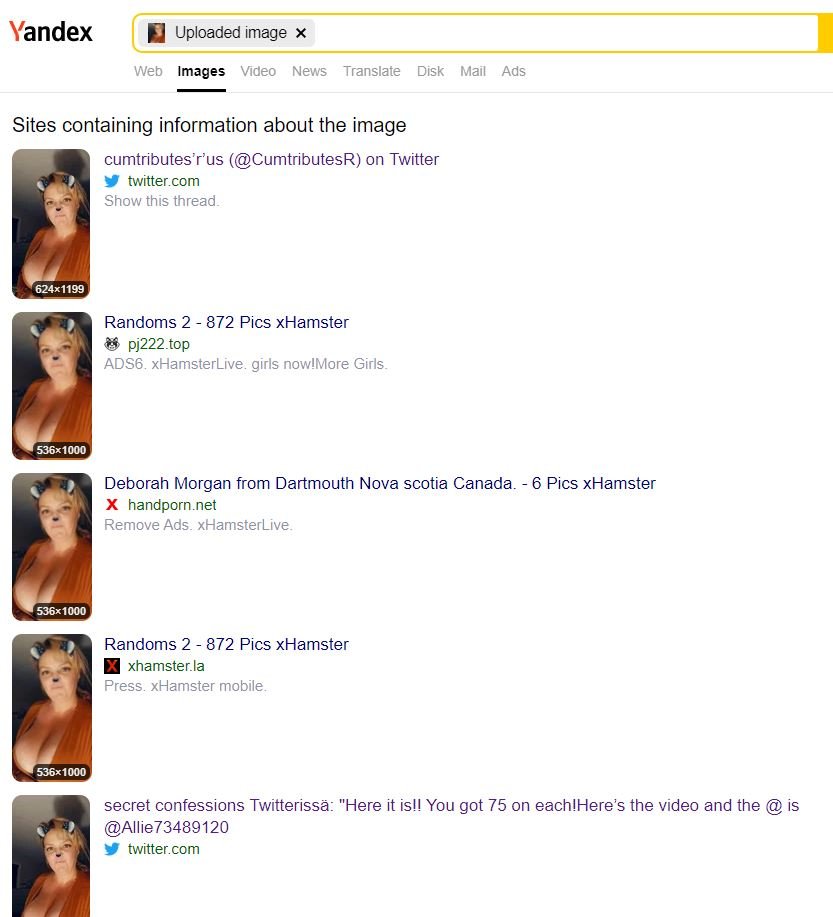Click the Twitter bird icon in last result

tap(112, 849)
